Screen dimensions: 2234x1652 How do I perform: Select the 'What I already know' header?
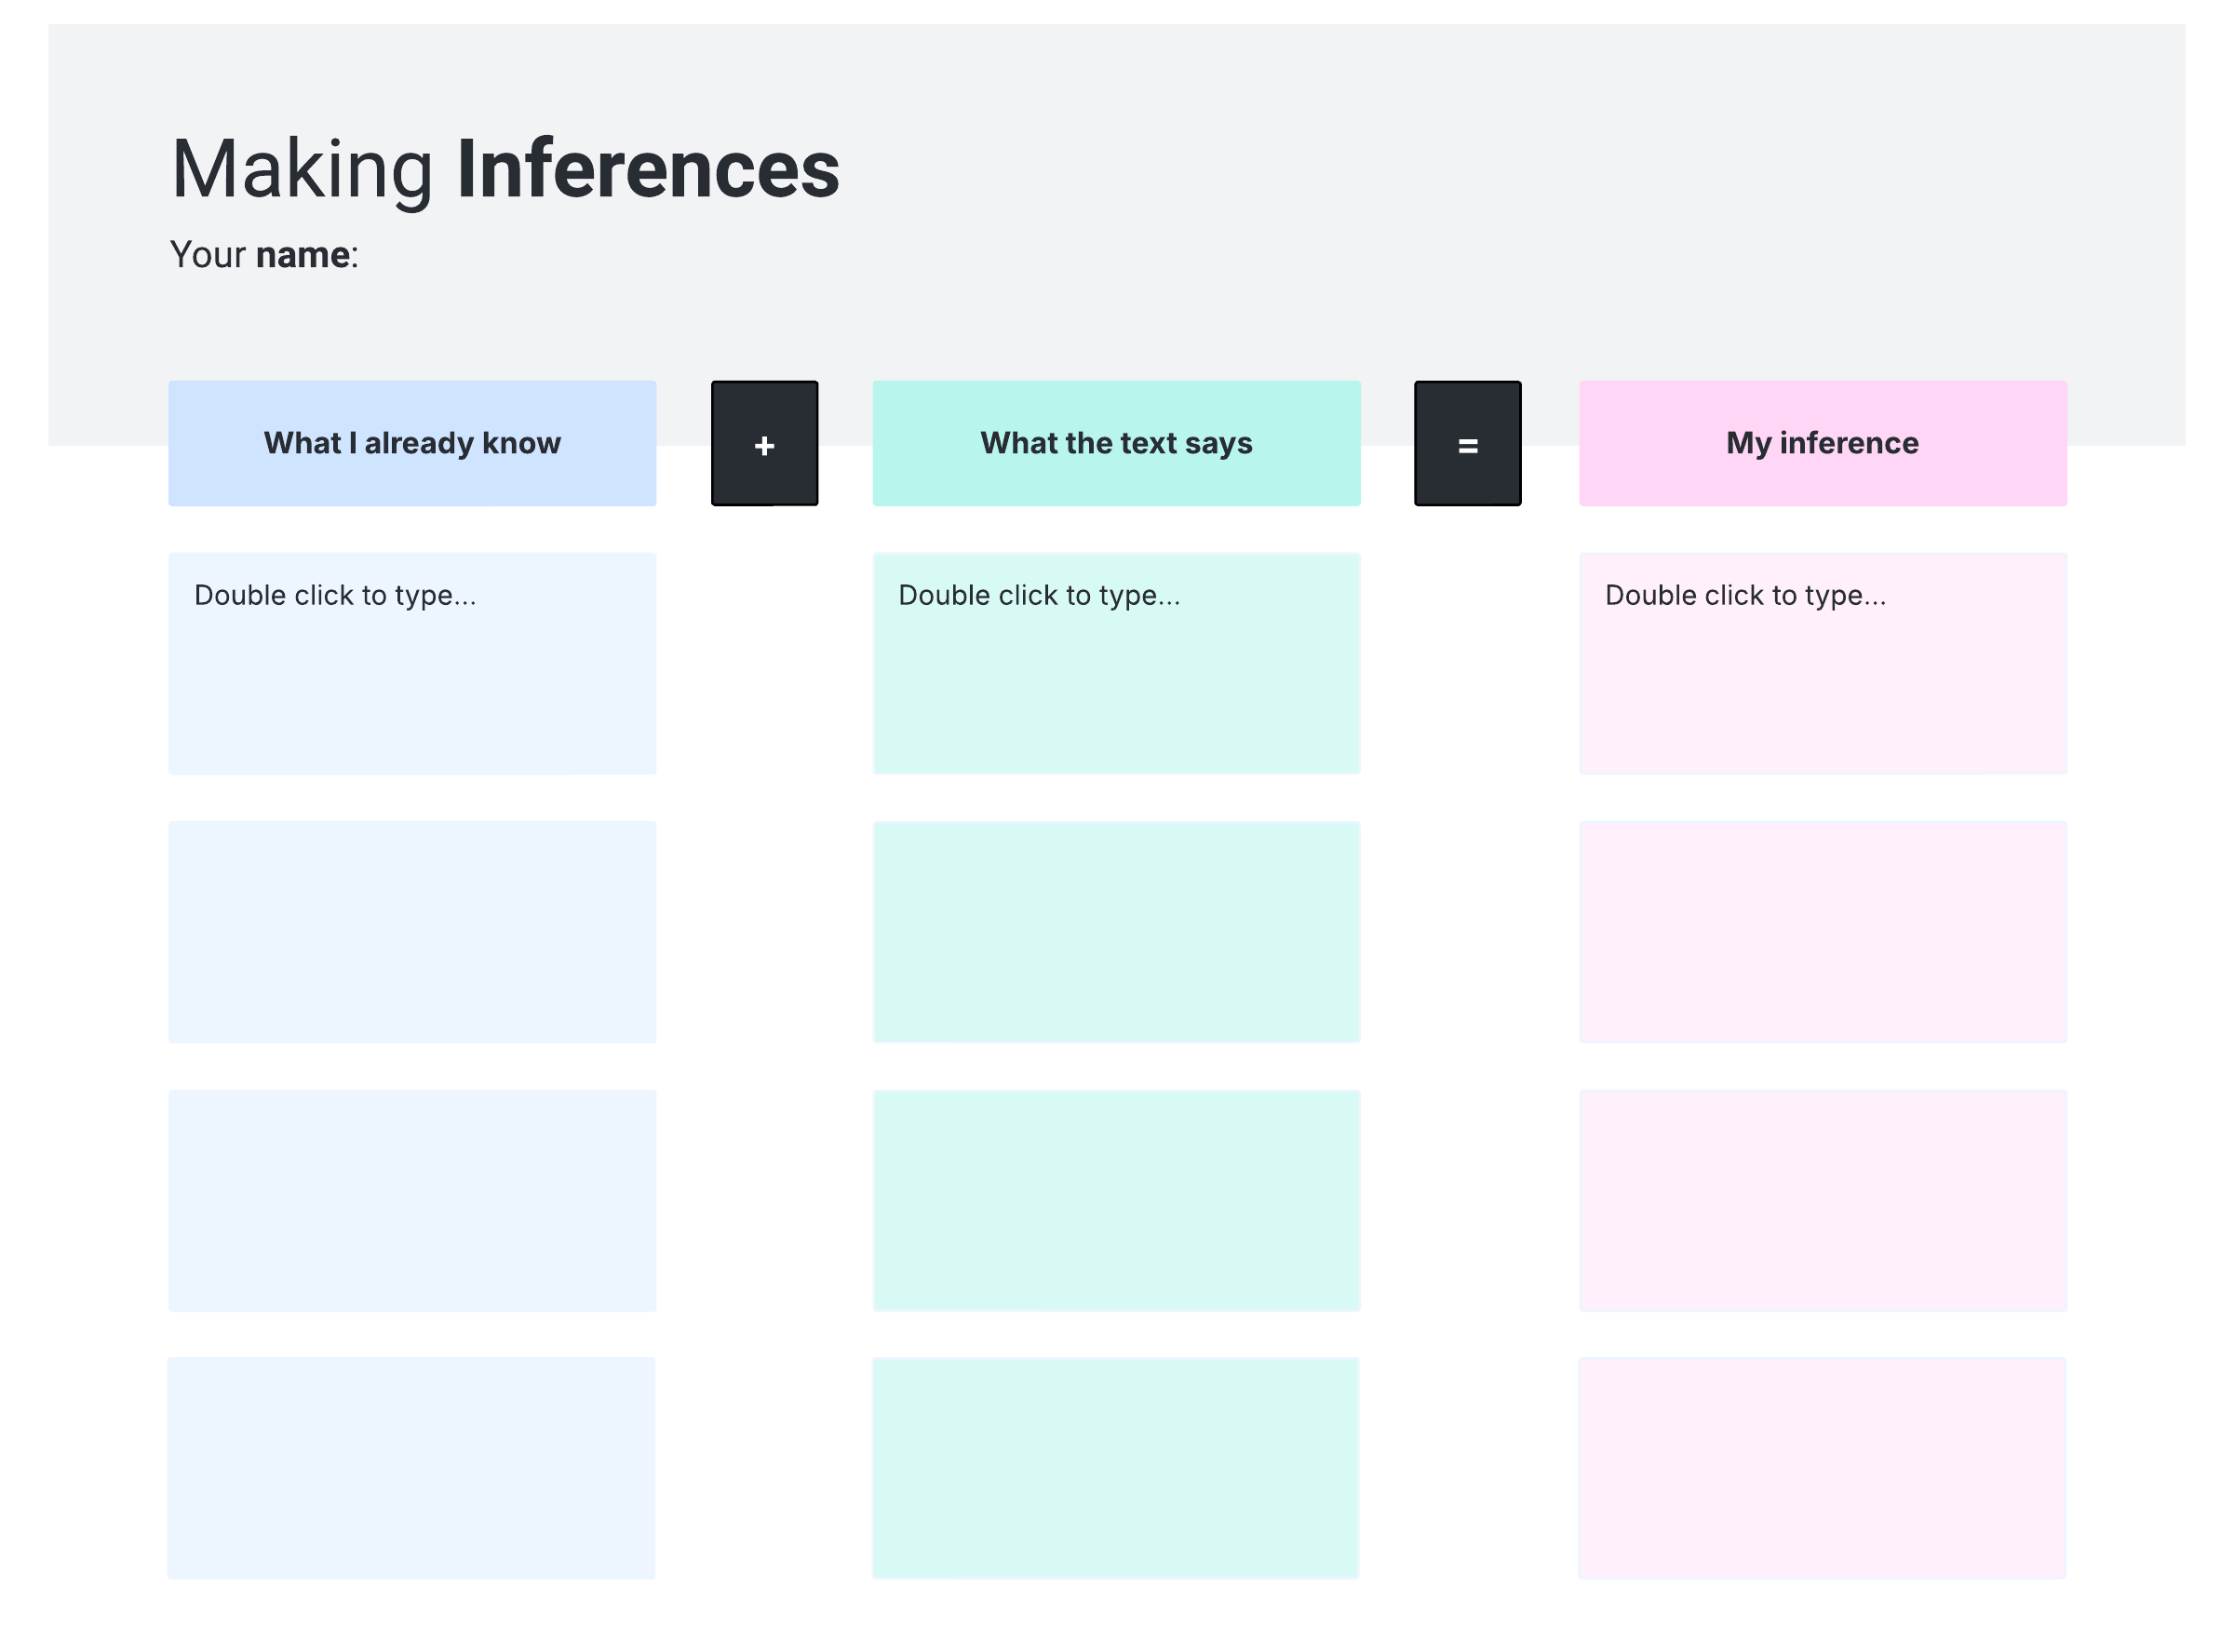coord(412,443)
